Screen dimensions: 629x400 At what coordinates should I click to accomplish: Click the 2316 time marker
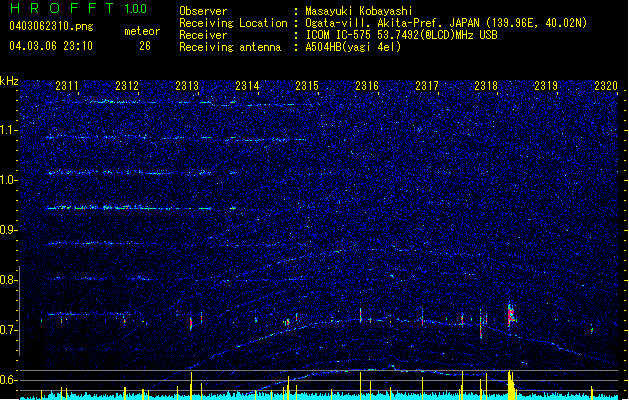pyautogui.click(x=367, y=86)
